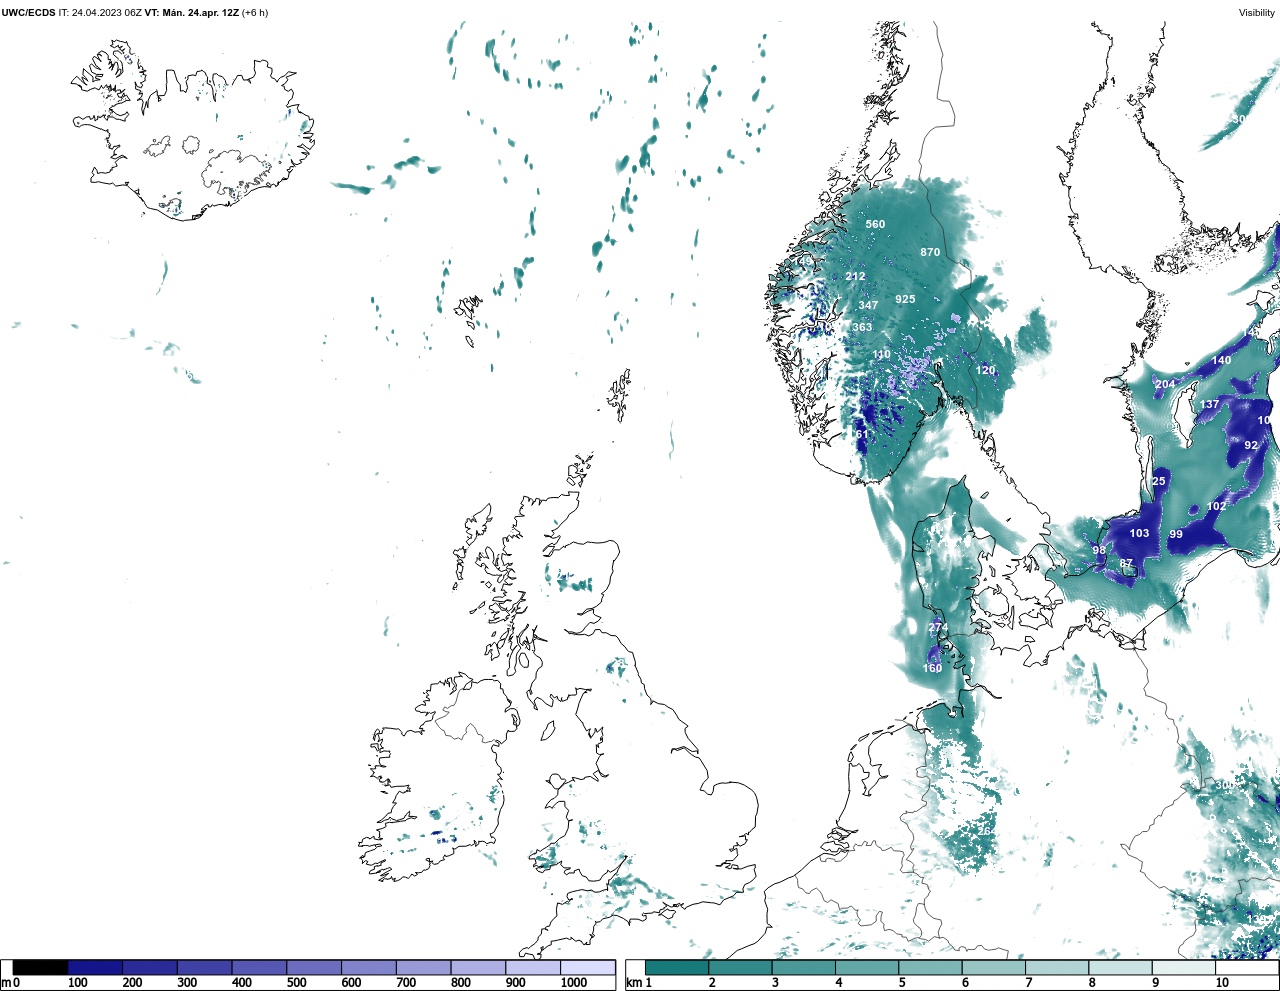Click the 900–1000 m pale swatch
This screenshot has height=991, width=1280.
532,968
